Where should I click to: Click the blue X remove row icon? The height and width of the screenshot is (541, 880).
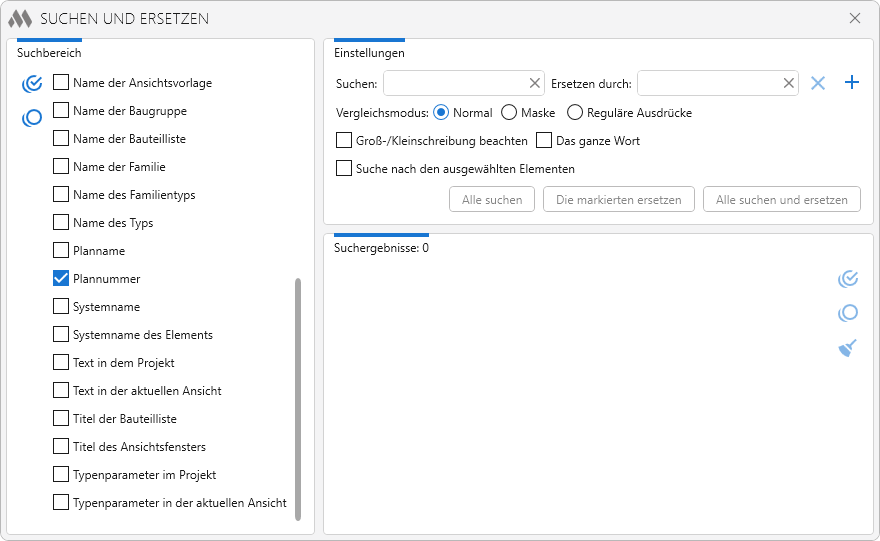[x=818, y=83]
